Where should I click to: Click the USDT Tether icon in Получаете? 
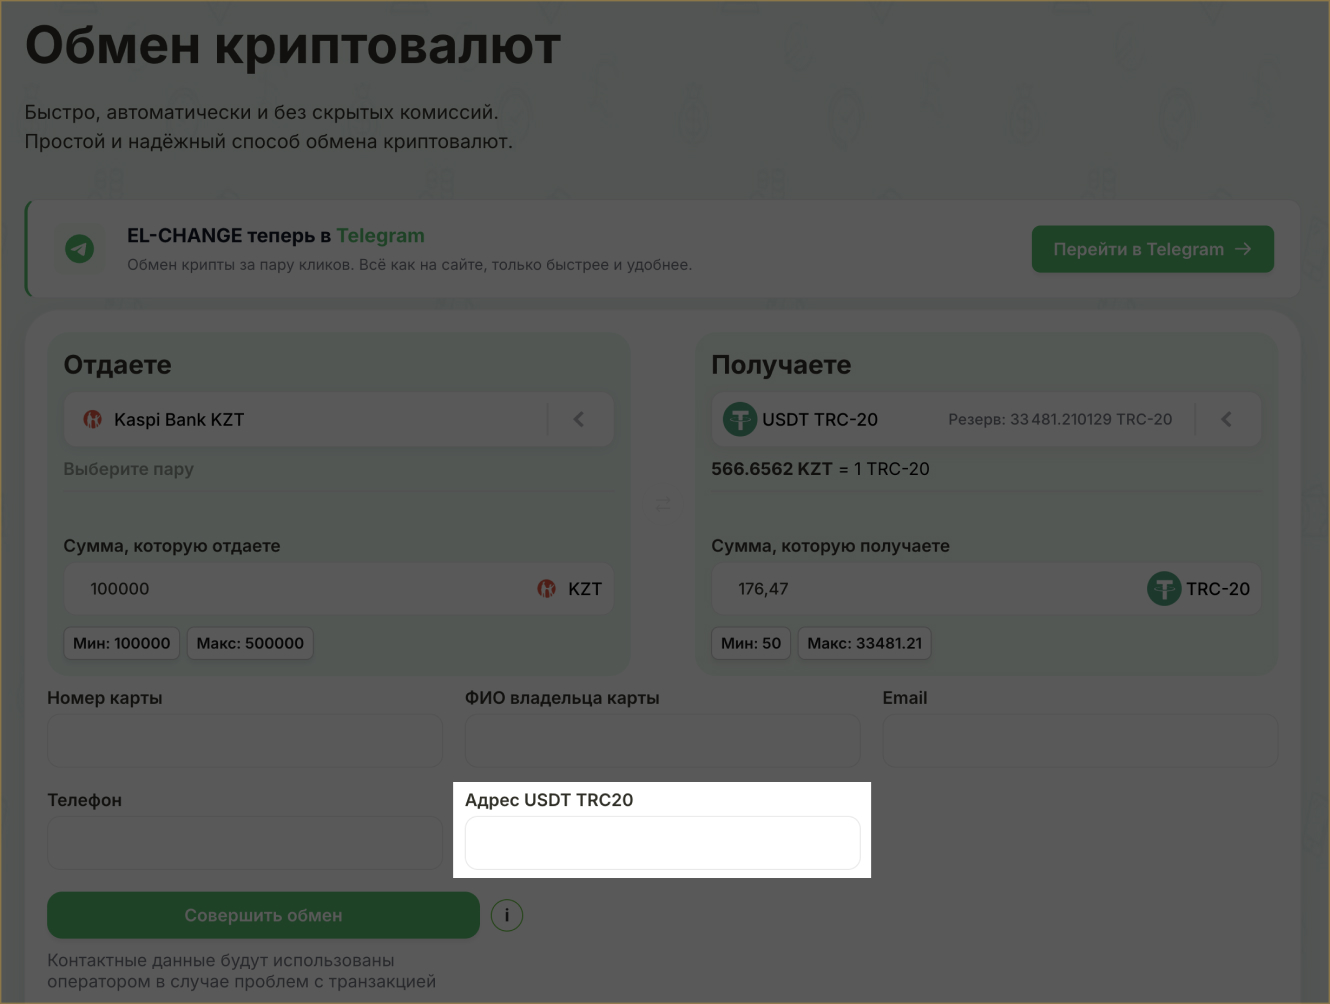click(x=740, y=419)
